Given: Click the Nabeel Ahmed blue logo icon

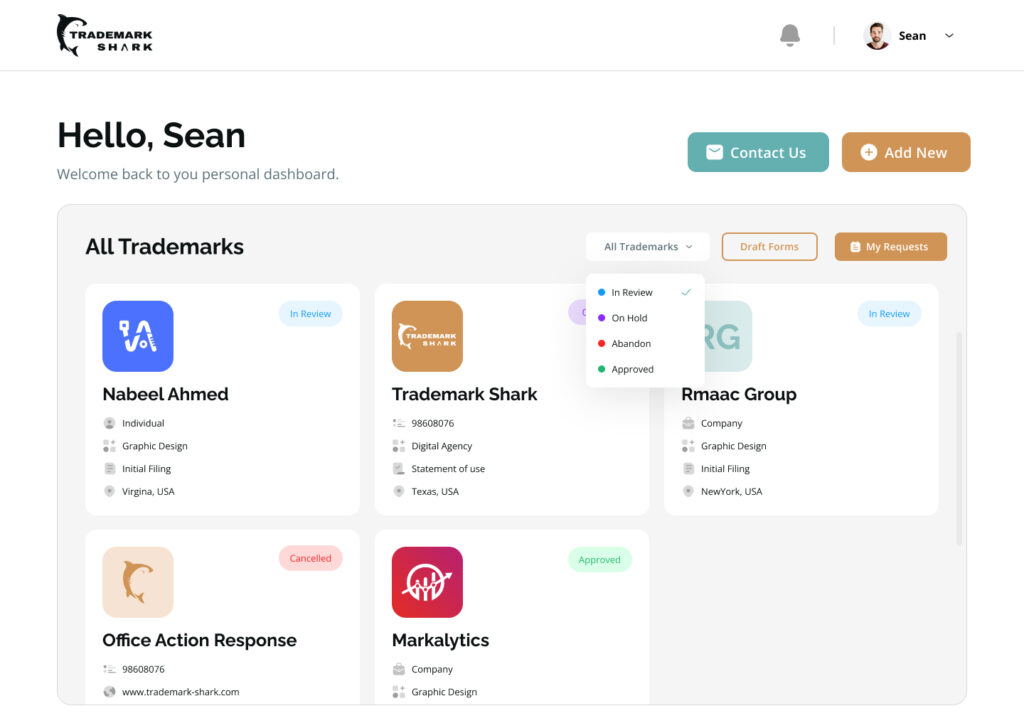Looking at the screenshot, I should pyautogui.click(x=138, y=336).
